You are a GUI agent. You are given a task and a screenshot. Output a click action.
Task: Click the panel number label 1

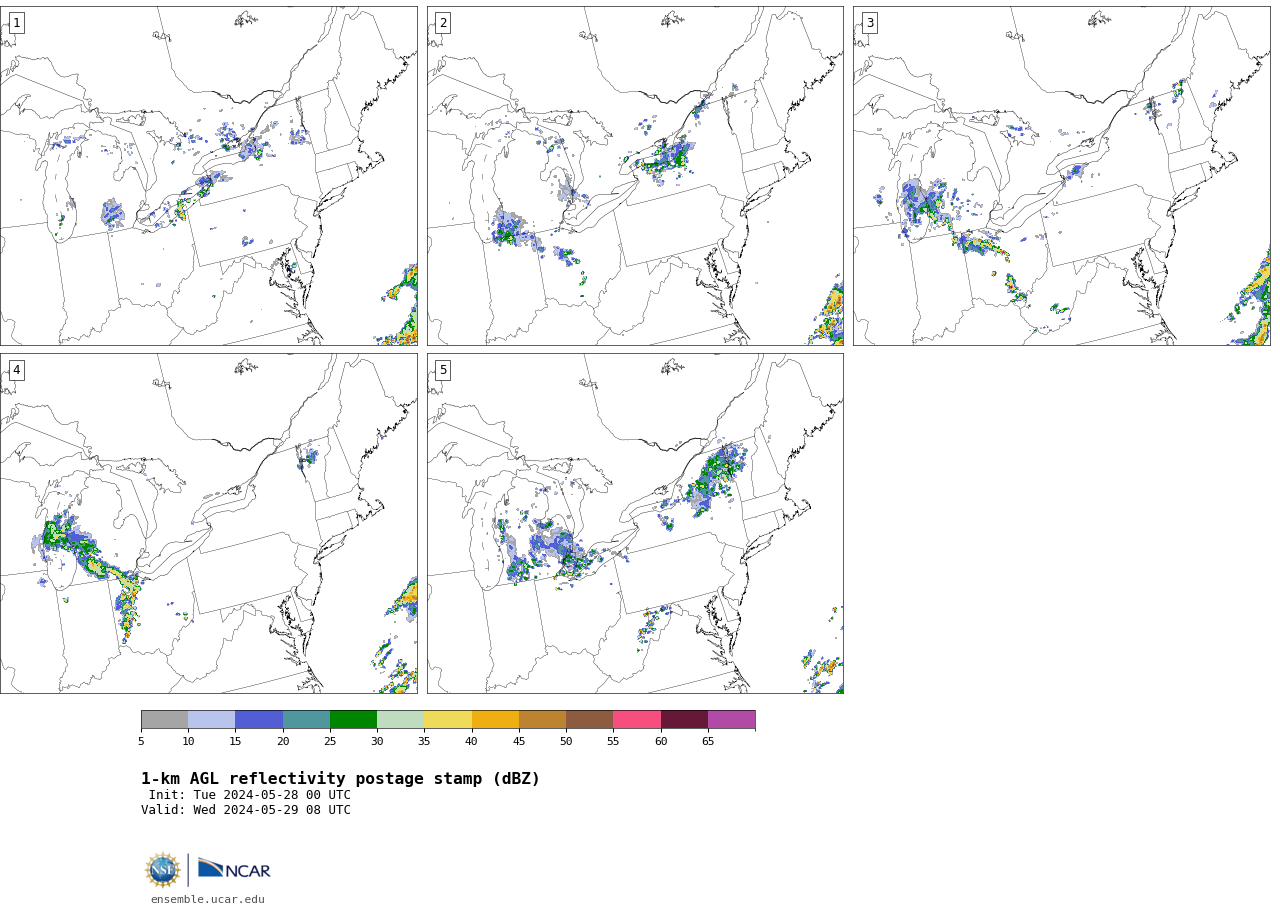click(x=16, y=23)
